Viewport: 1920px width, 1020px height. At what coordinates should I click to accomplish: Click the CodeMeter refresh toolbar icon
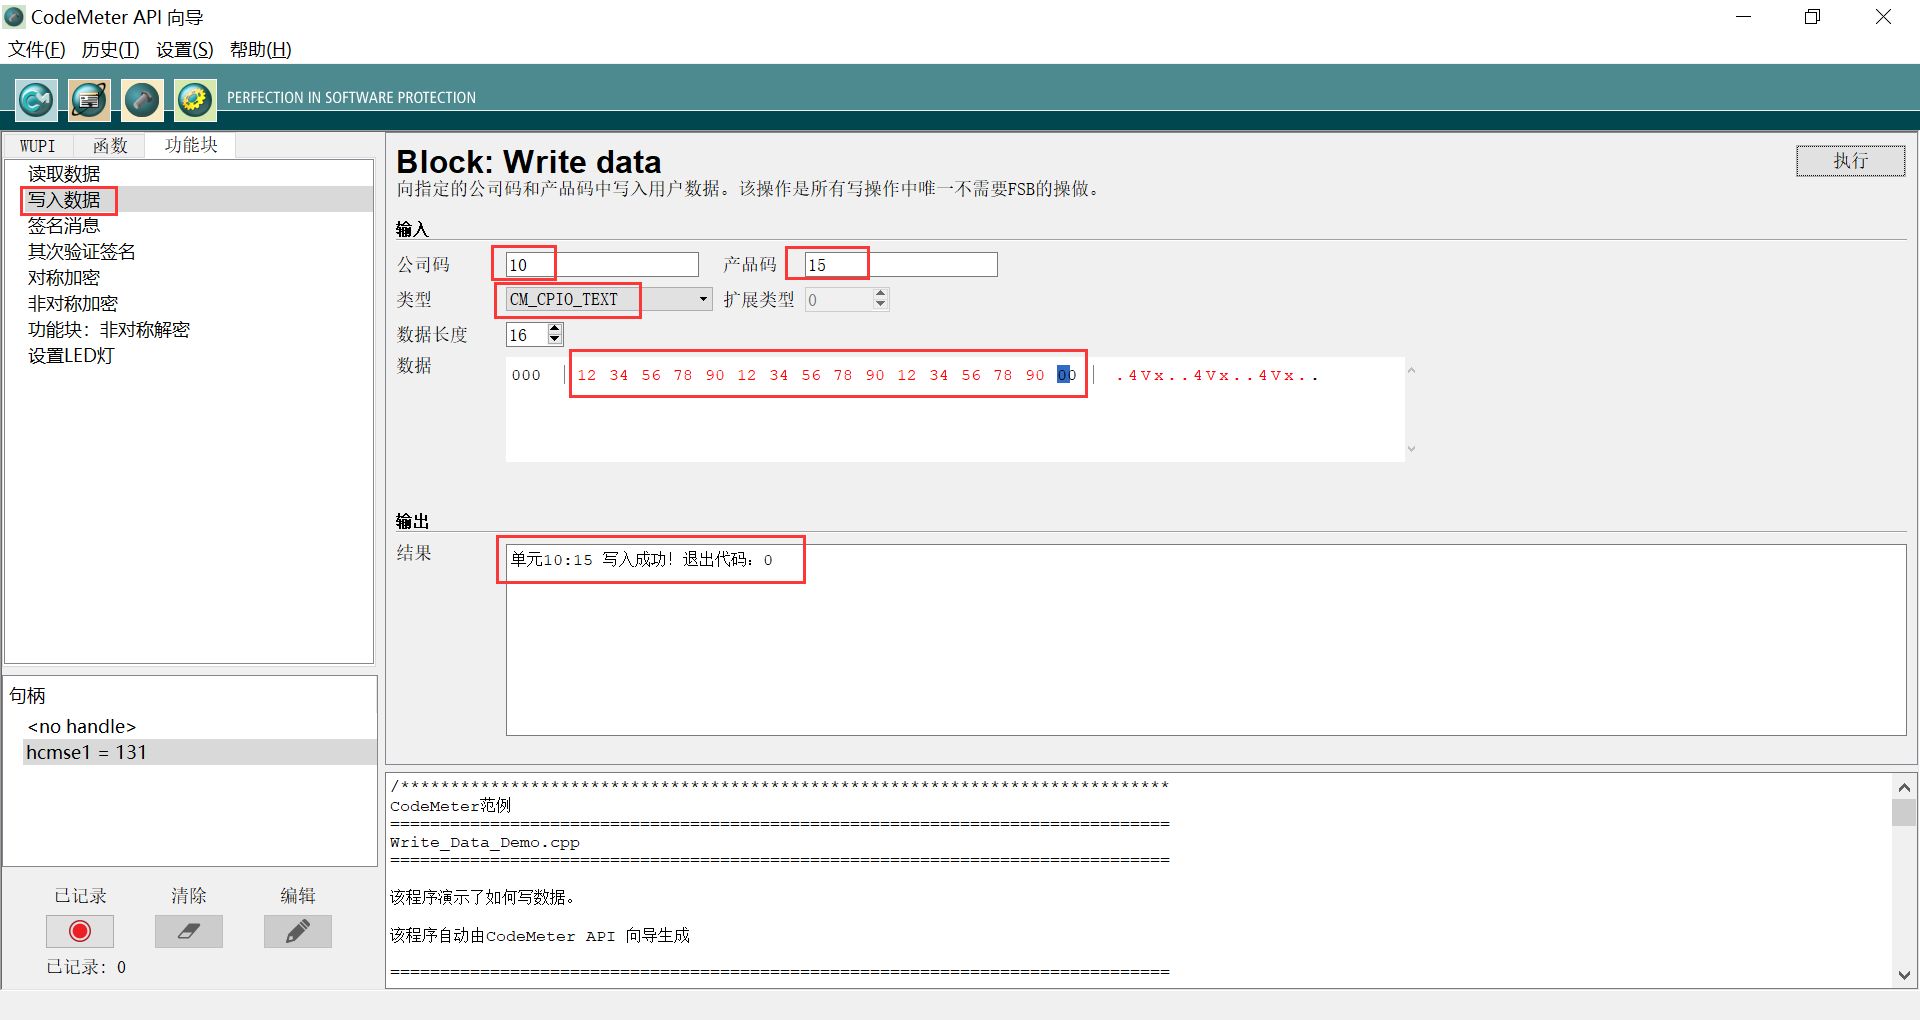(x=37, y=99)
